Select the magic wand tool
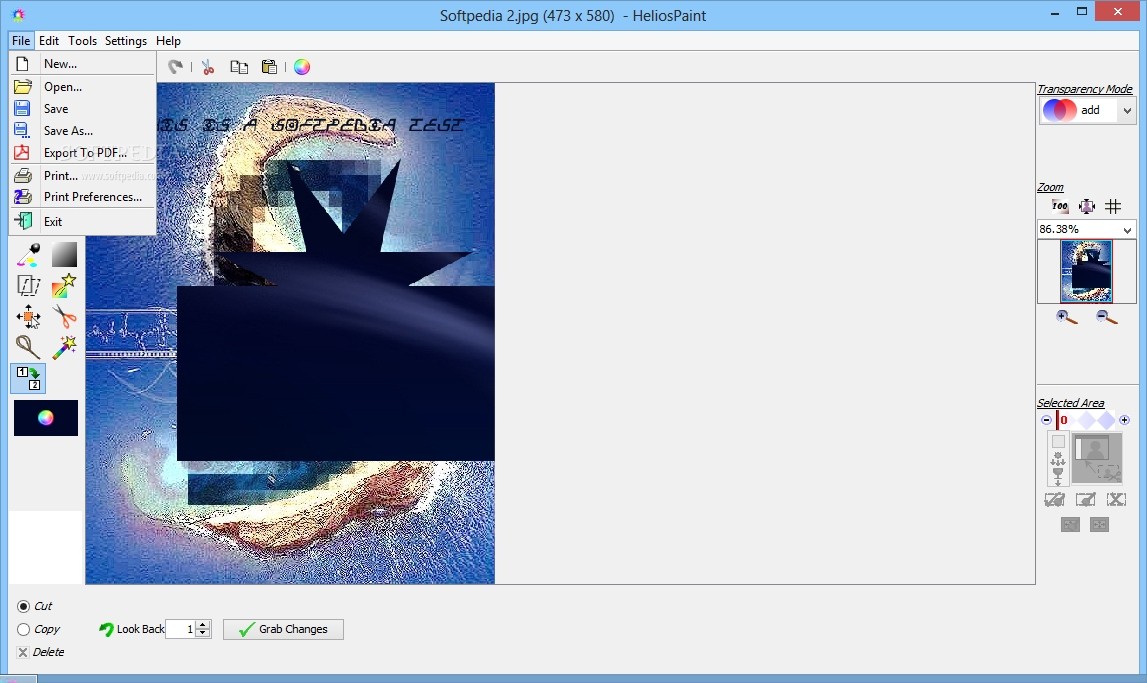The height and width of the screenshot is (683, 1147). click(64, 347)
